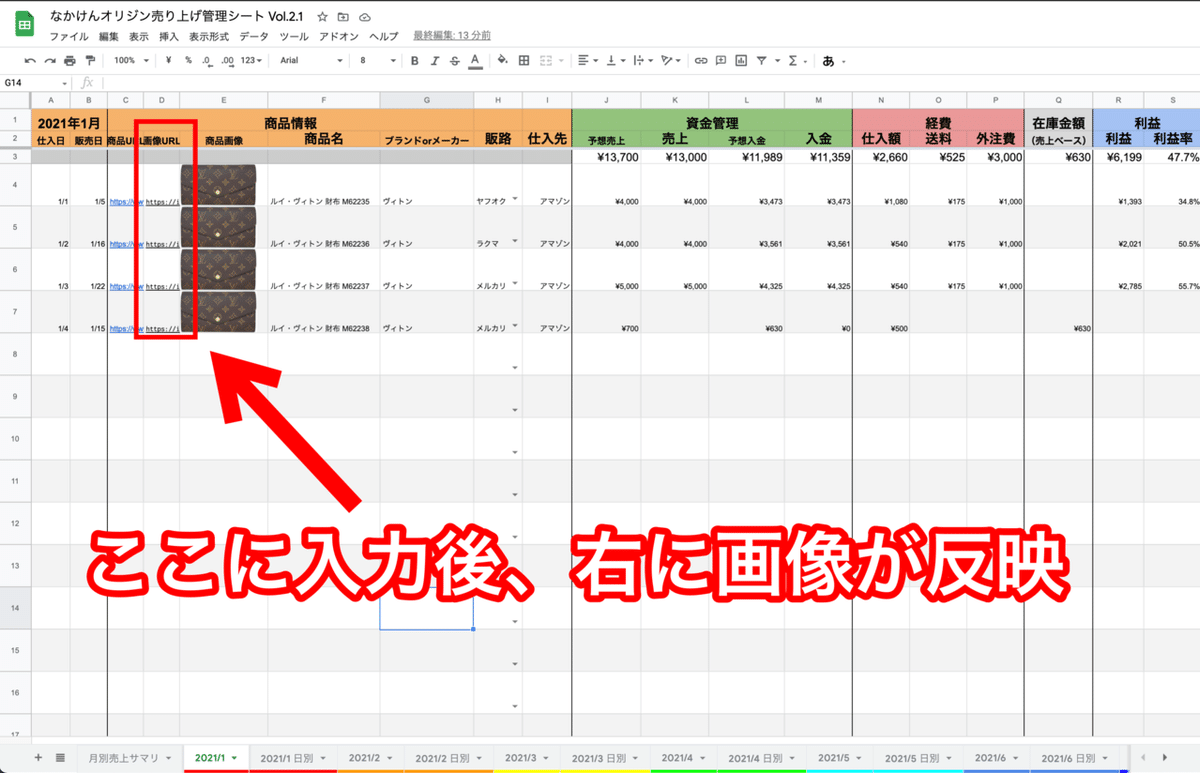Open the ツール menu
Screen dimensions: 1200x773
[294, 36]
